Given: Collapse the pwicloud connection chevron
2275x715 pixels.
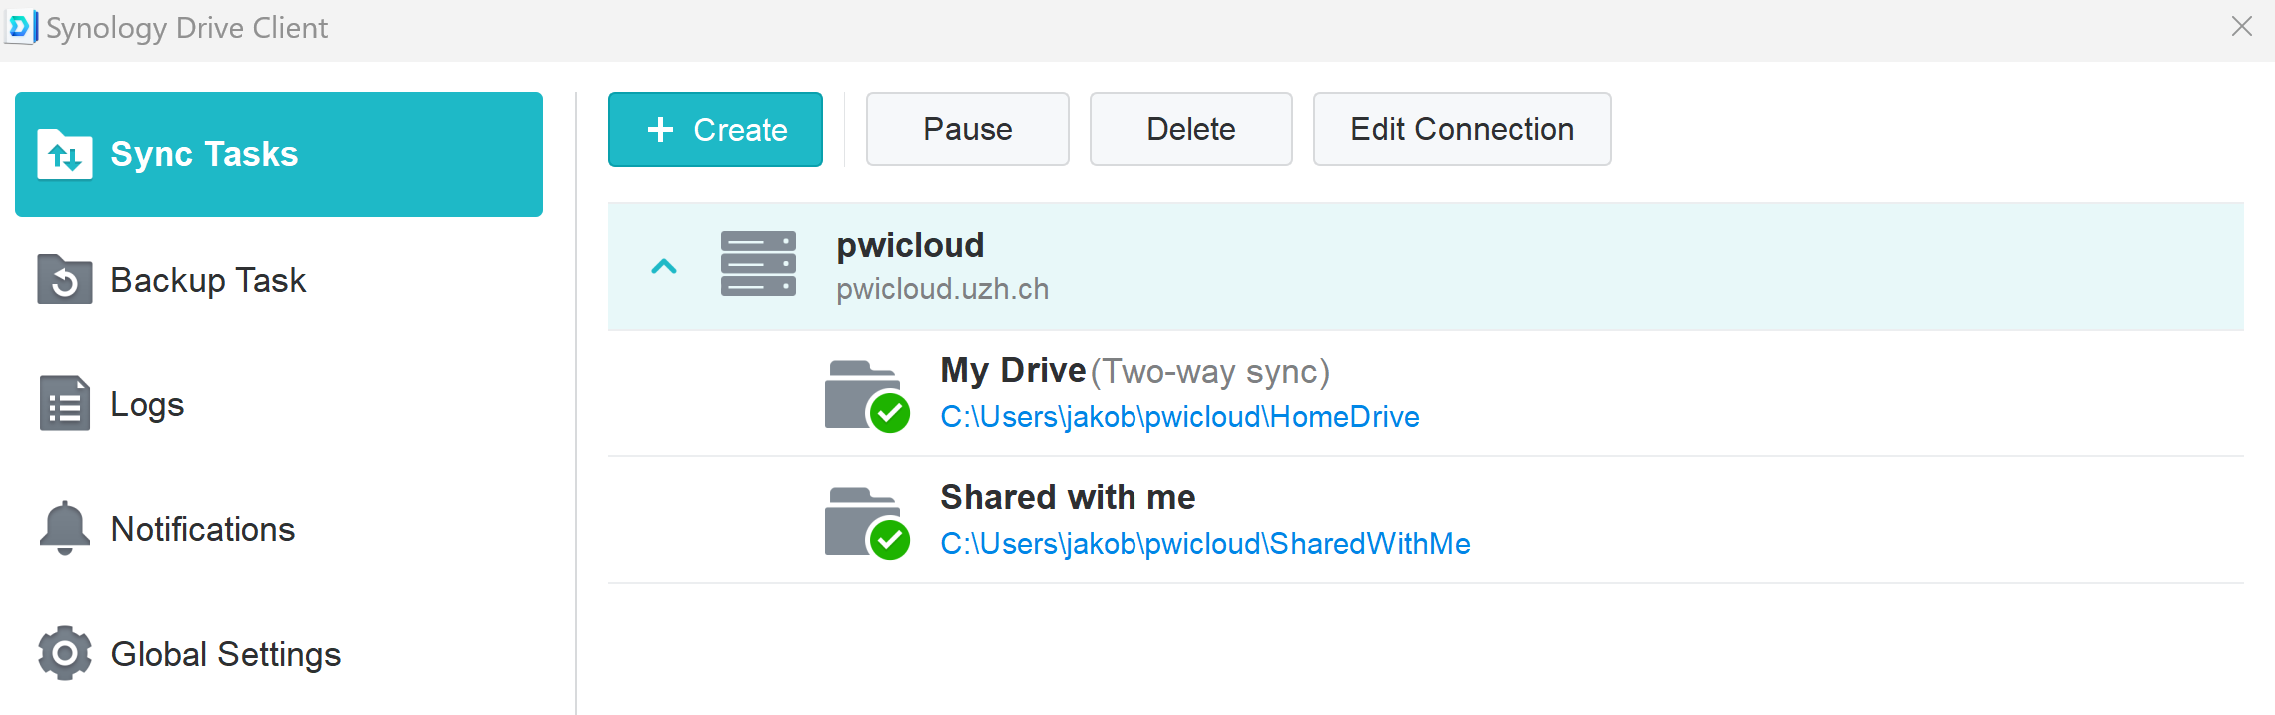Looking at the screenshot, I should [x=664, y=266].
